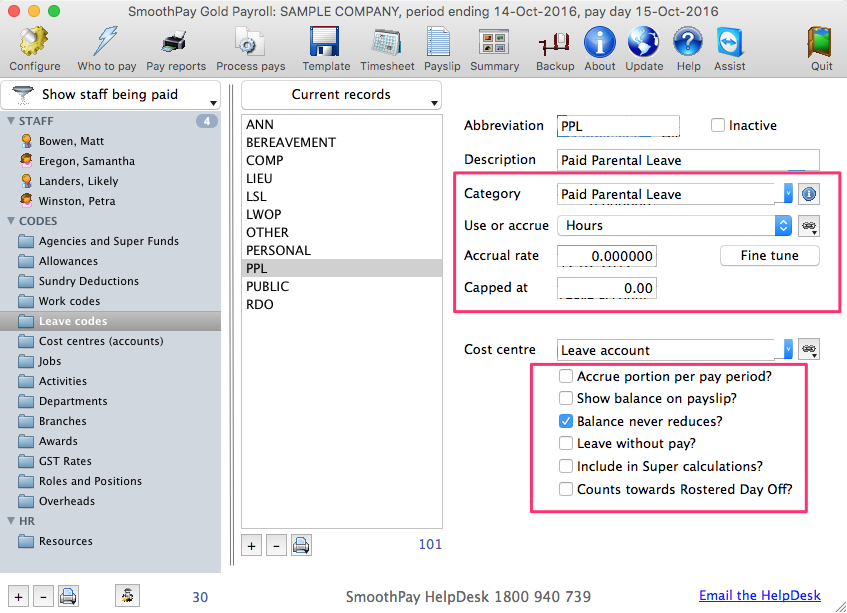
Task: Open the Current records dropdown
Action: (341, 95)
